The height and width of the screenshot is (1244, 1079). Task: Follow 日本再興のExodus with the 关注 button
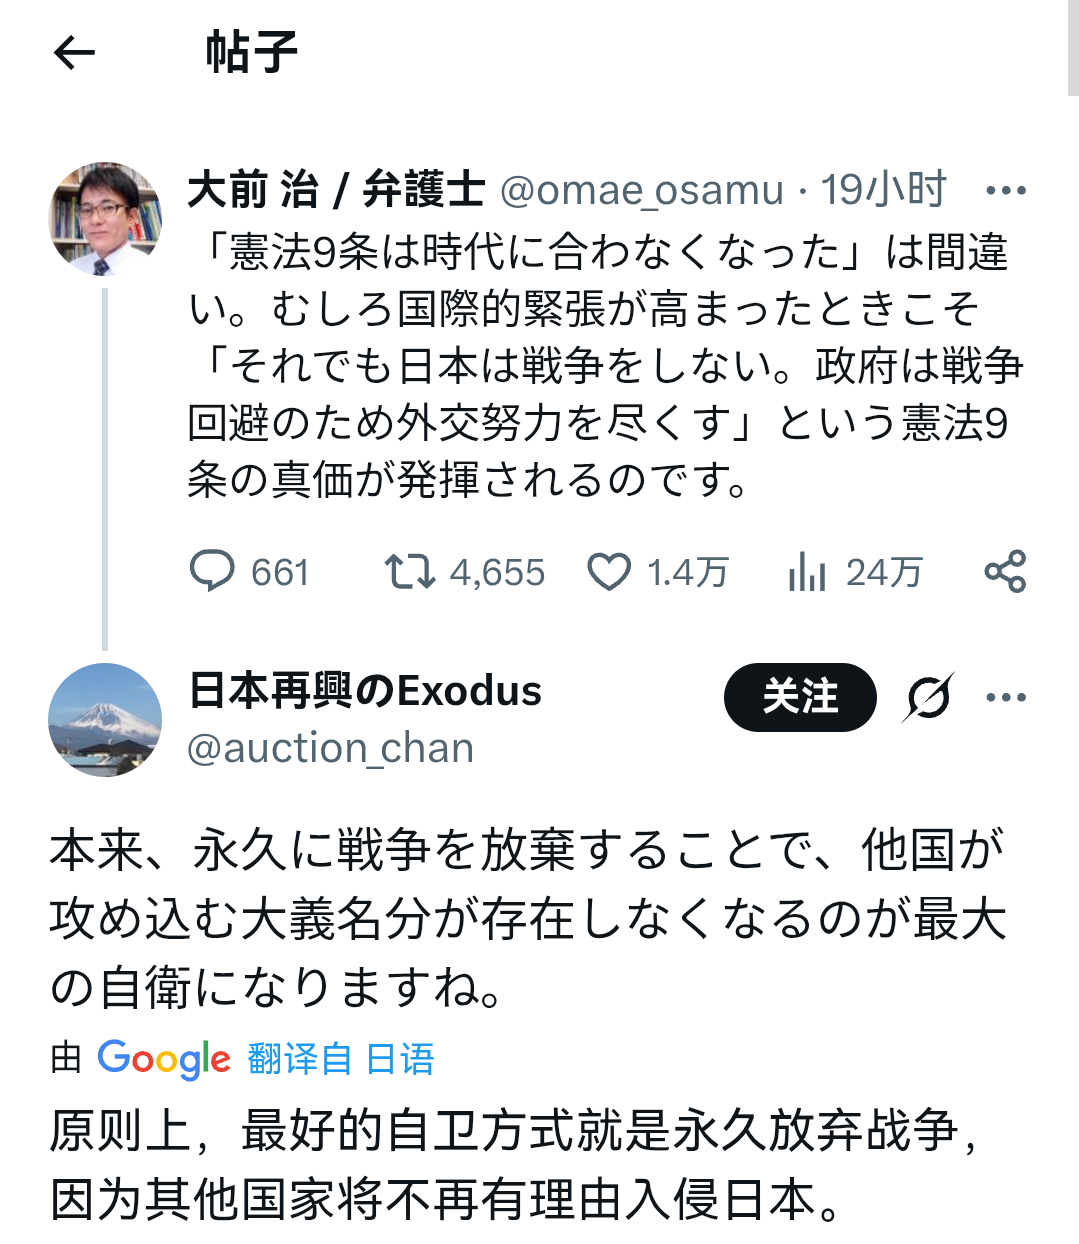pyautogui.click(x=800, y=697)
